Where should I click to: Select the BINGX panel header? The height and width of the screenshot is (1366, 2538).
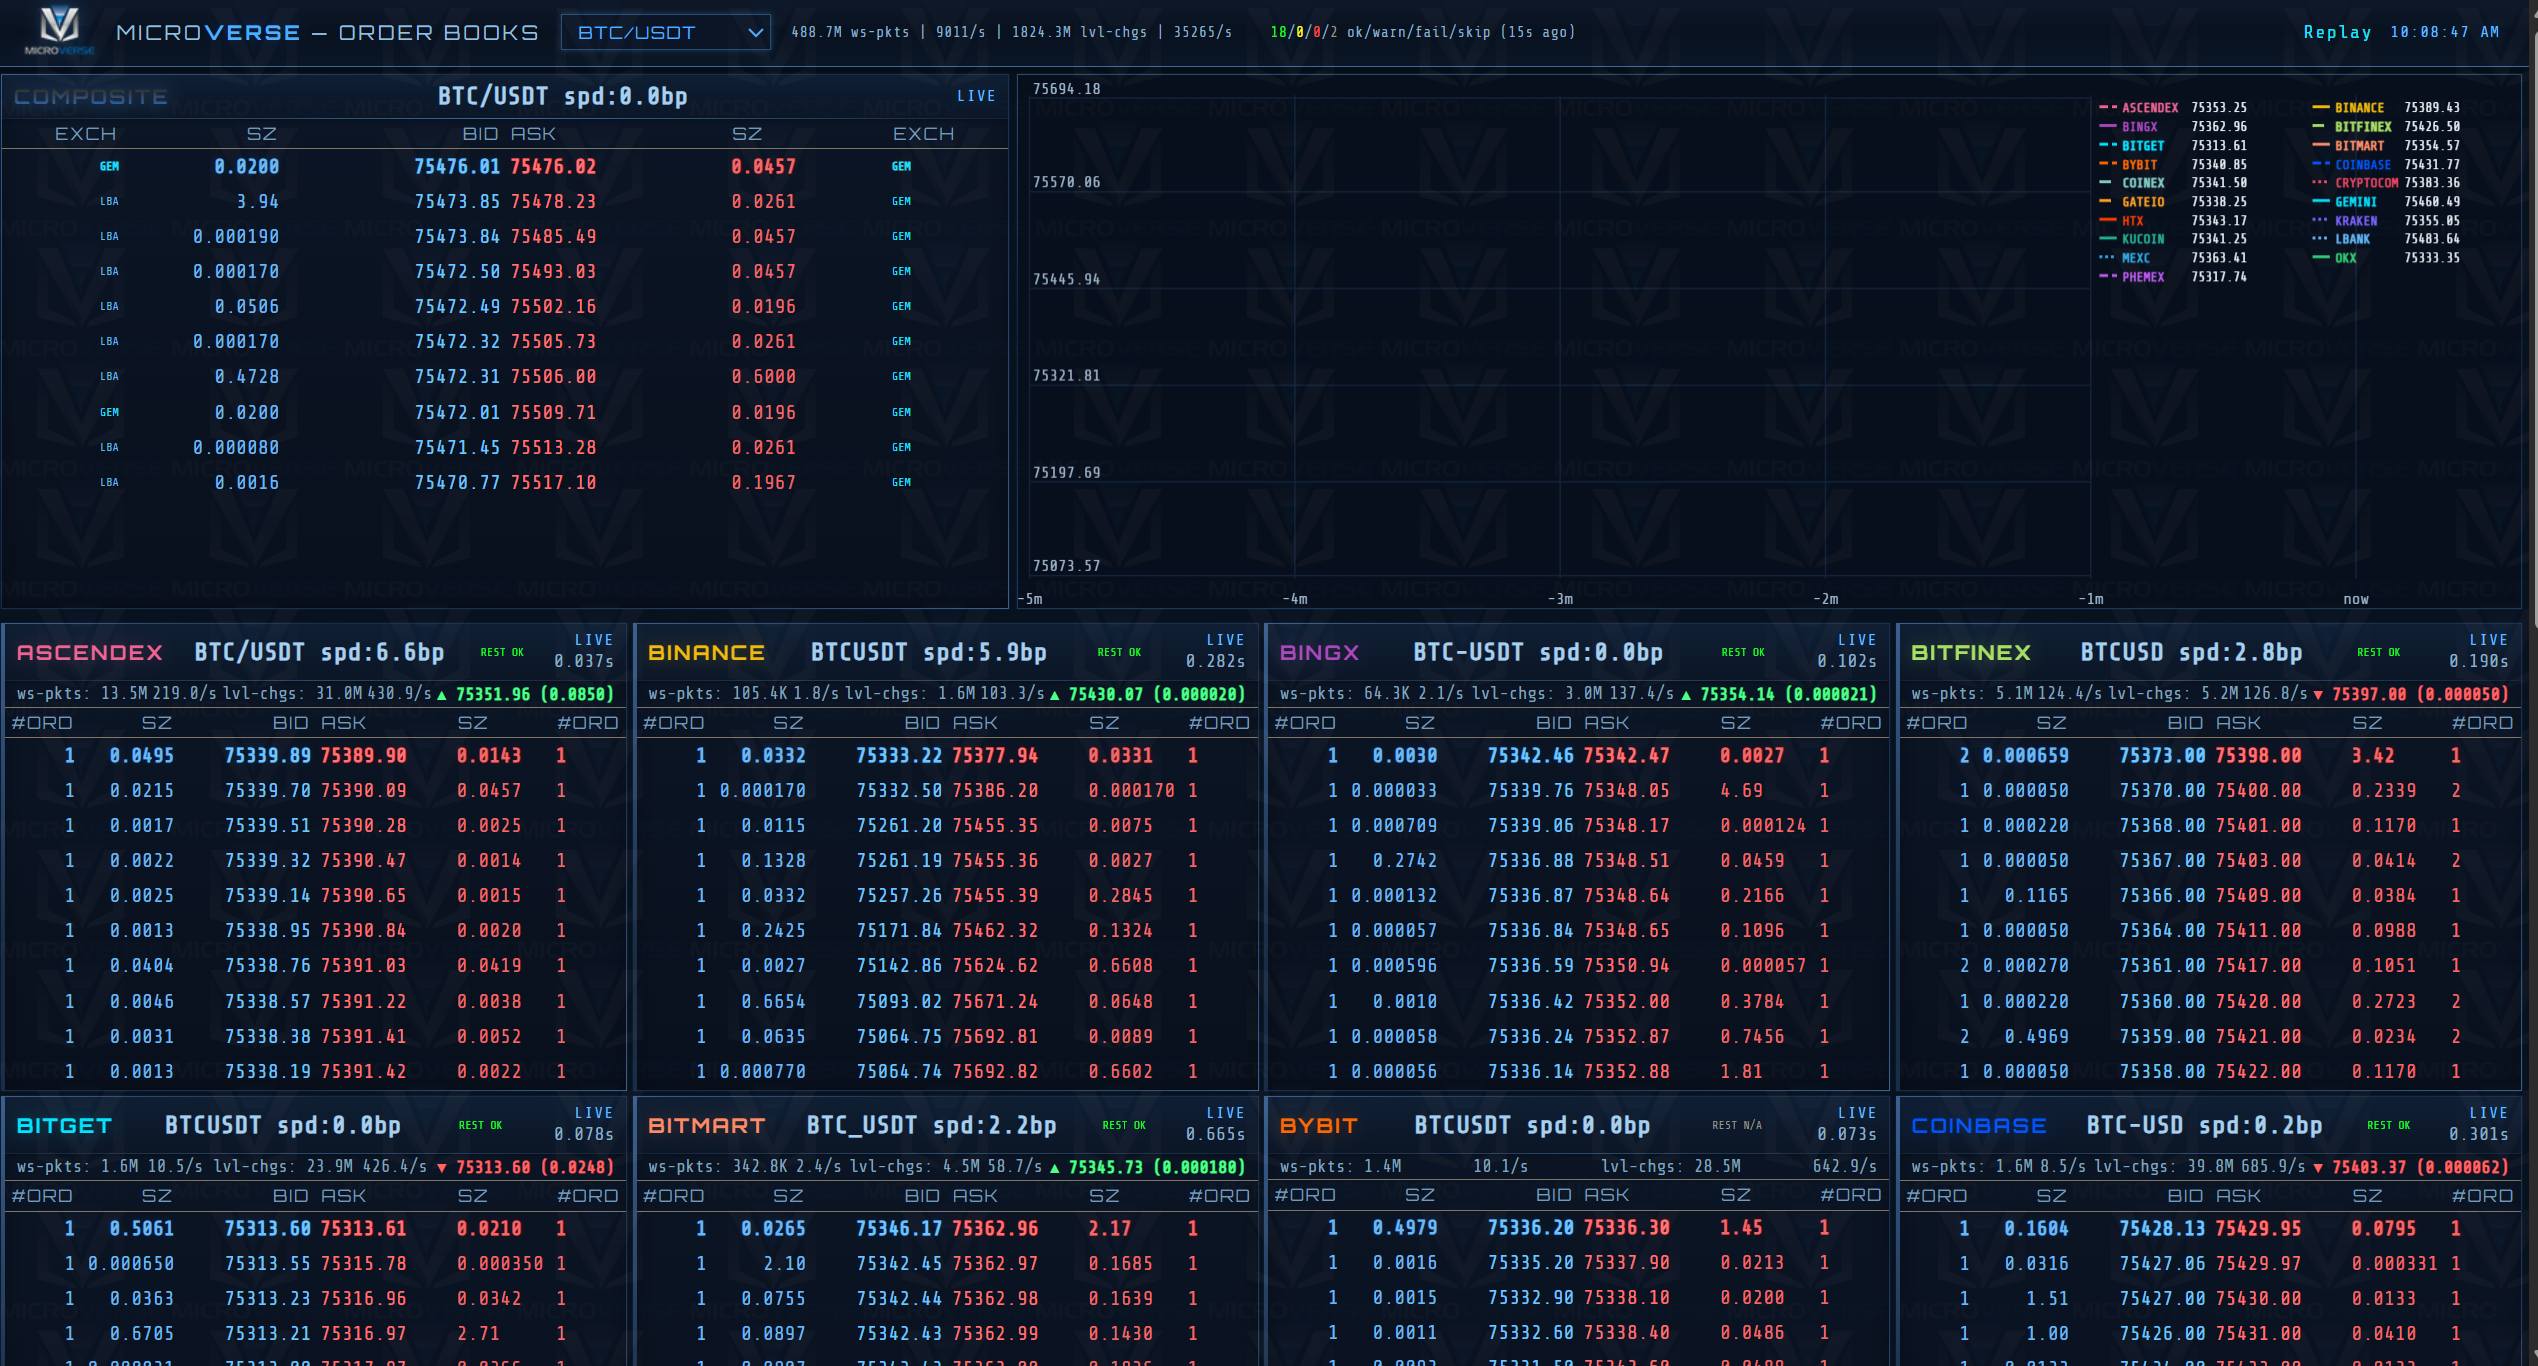click(1318, 651)
